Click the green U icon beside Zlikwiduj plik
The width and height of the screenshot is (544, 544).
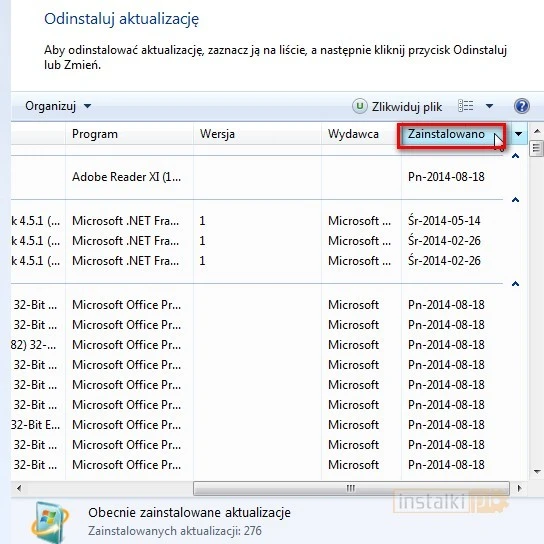(360, 106)
